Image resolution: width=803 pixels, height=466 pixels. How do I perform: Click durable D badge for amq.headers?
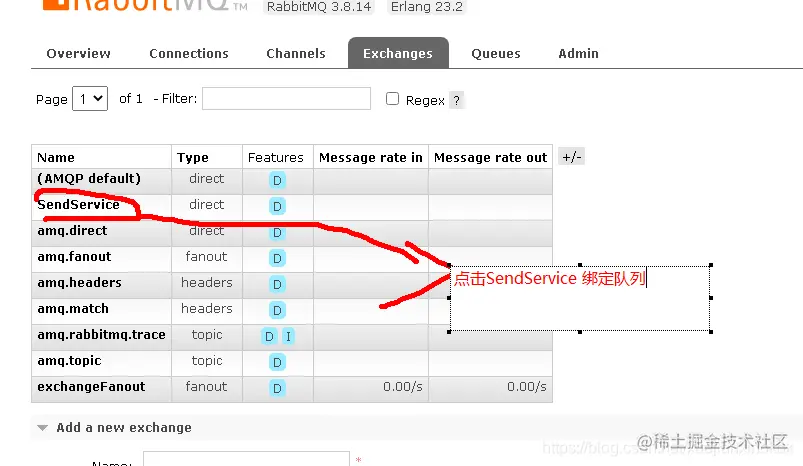277,284
